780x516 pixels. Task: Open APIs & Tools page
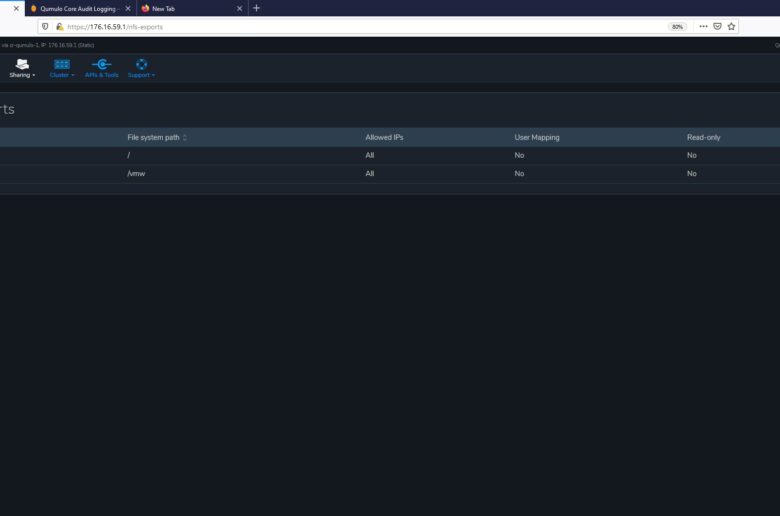pos(101,68)
